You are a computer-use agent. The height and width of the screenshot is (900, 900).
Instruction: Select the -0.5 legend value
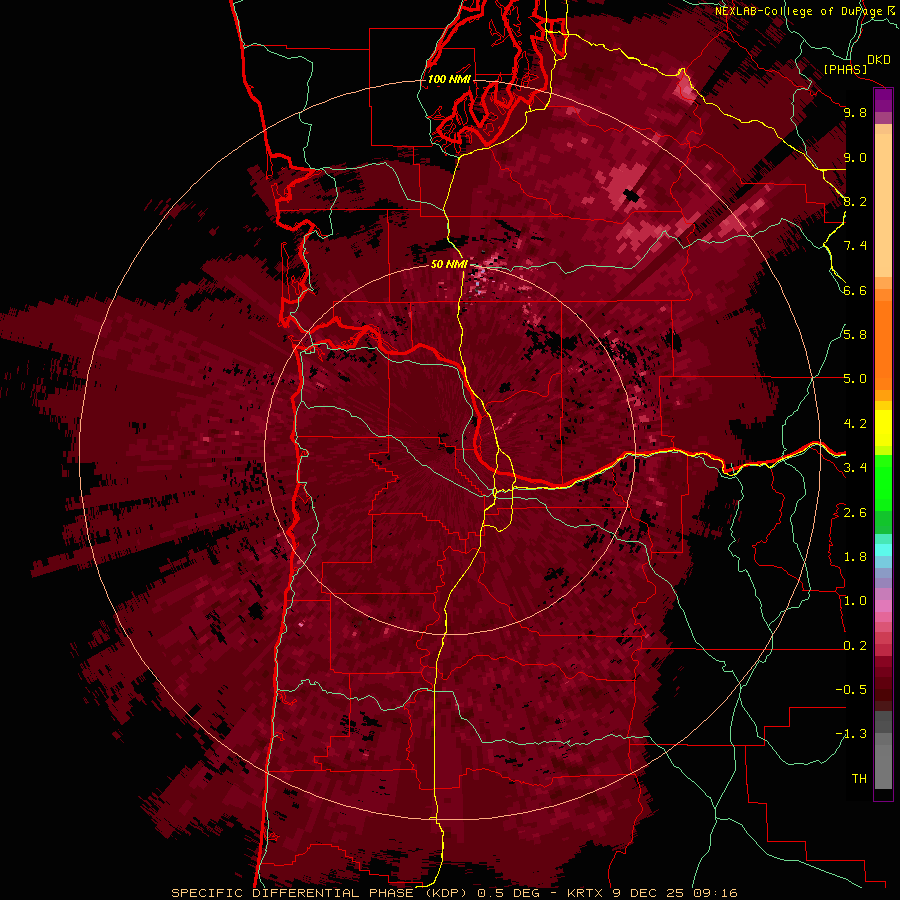point(851,690)
